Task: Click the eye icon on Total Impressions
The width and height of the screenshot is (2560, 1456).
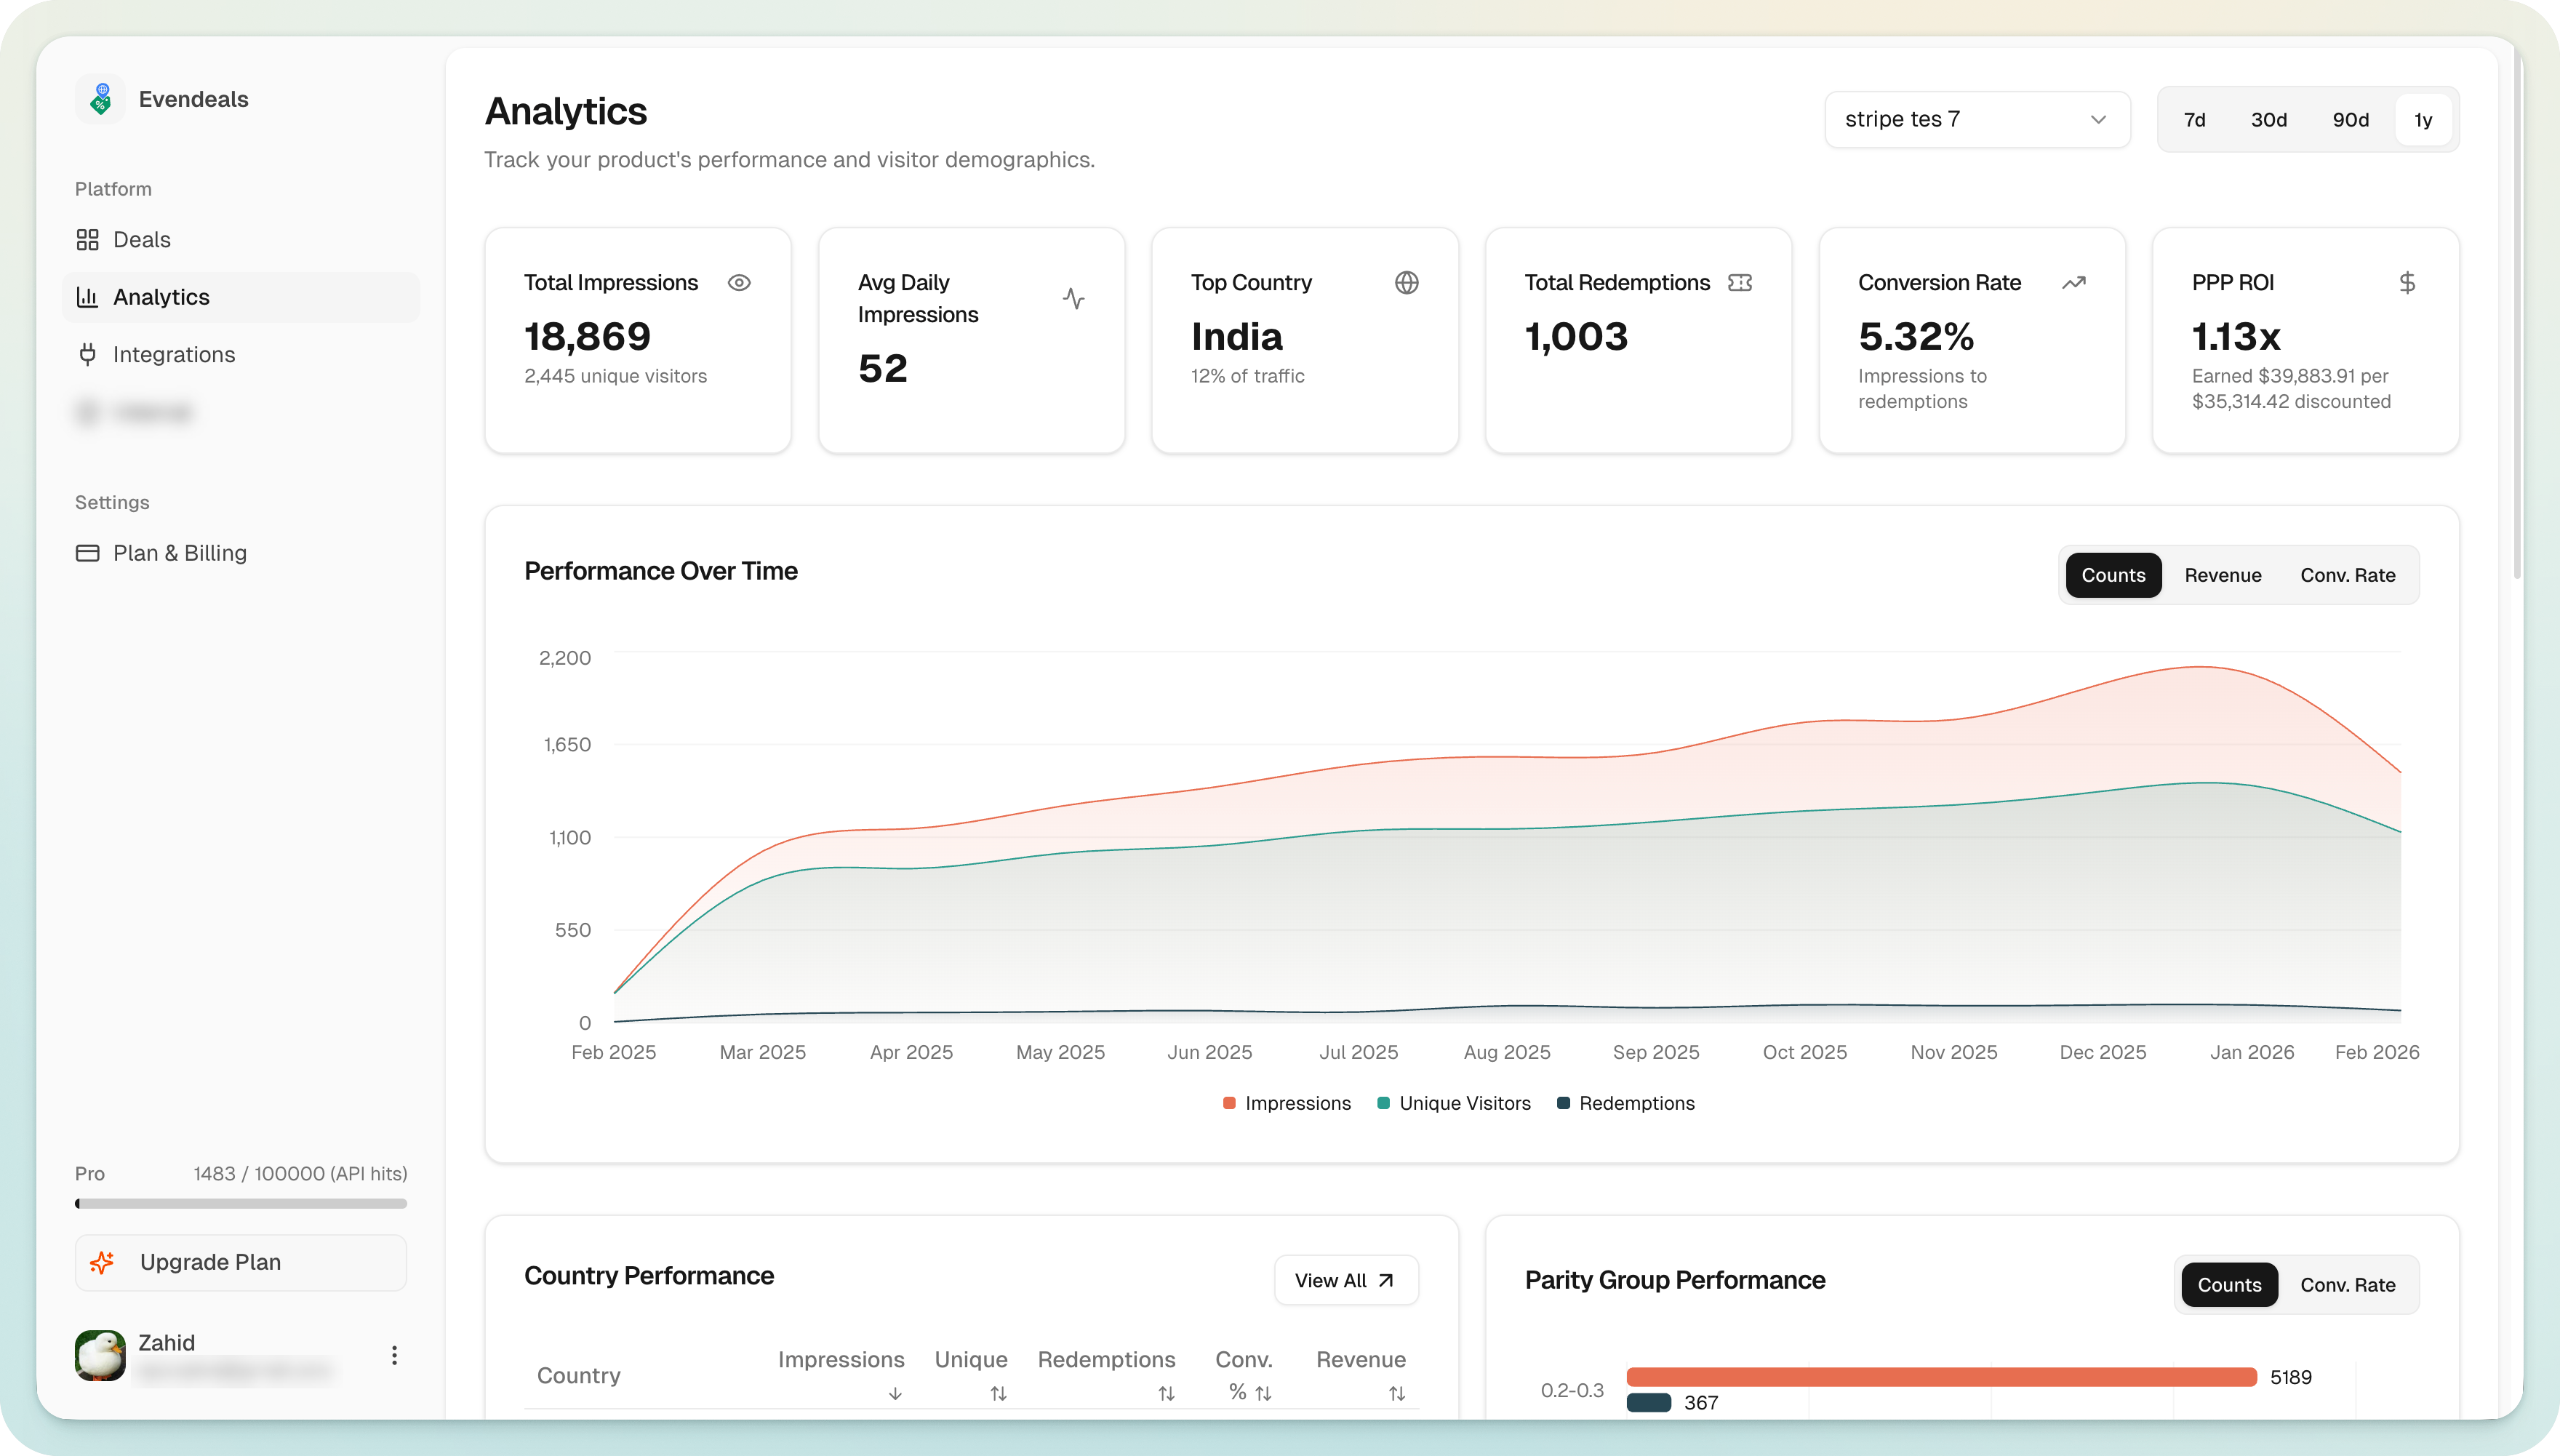Action: click(x=739, y=283)
